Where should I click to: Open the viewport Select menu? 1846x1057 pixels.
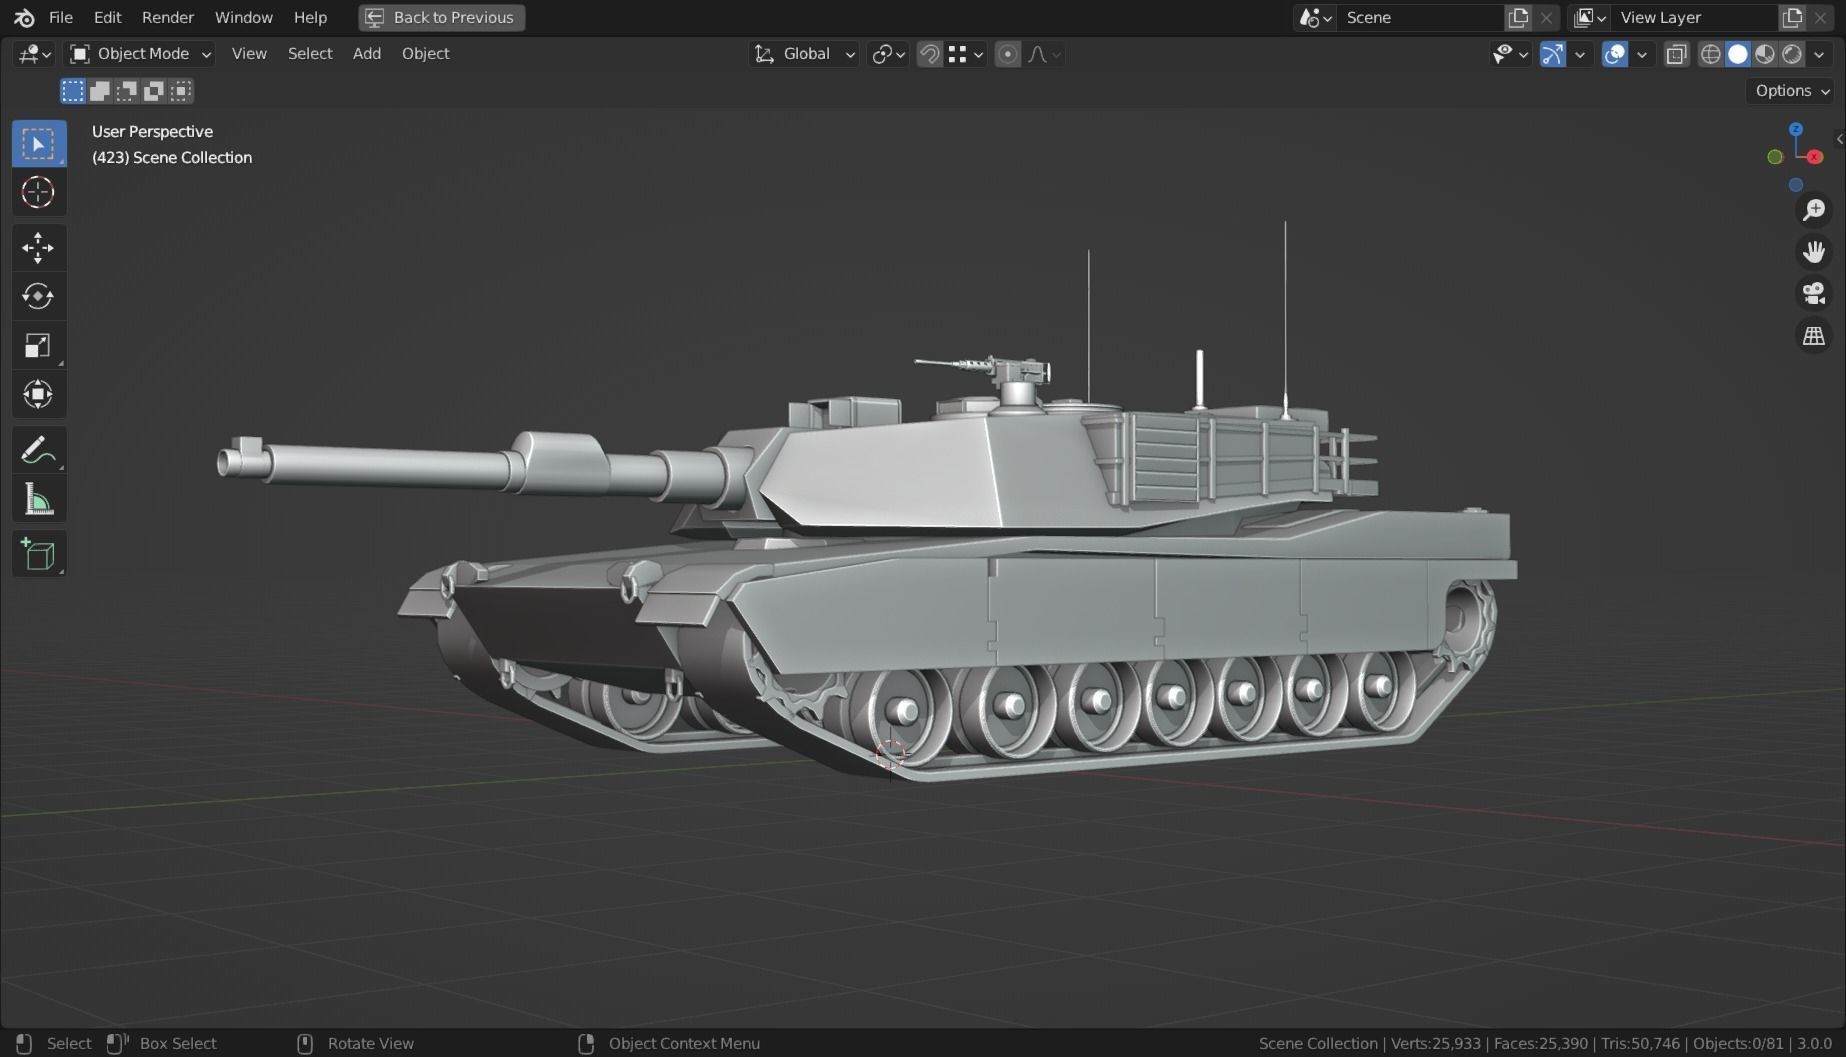[310, 54]
